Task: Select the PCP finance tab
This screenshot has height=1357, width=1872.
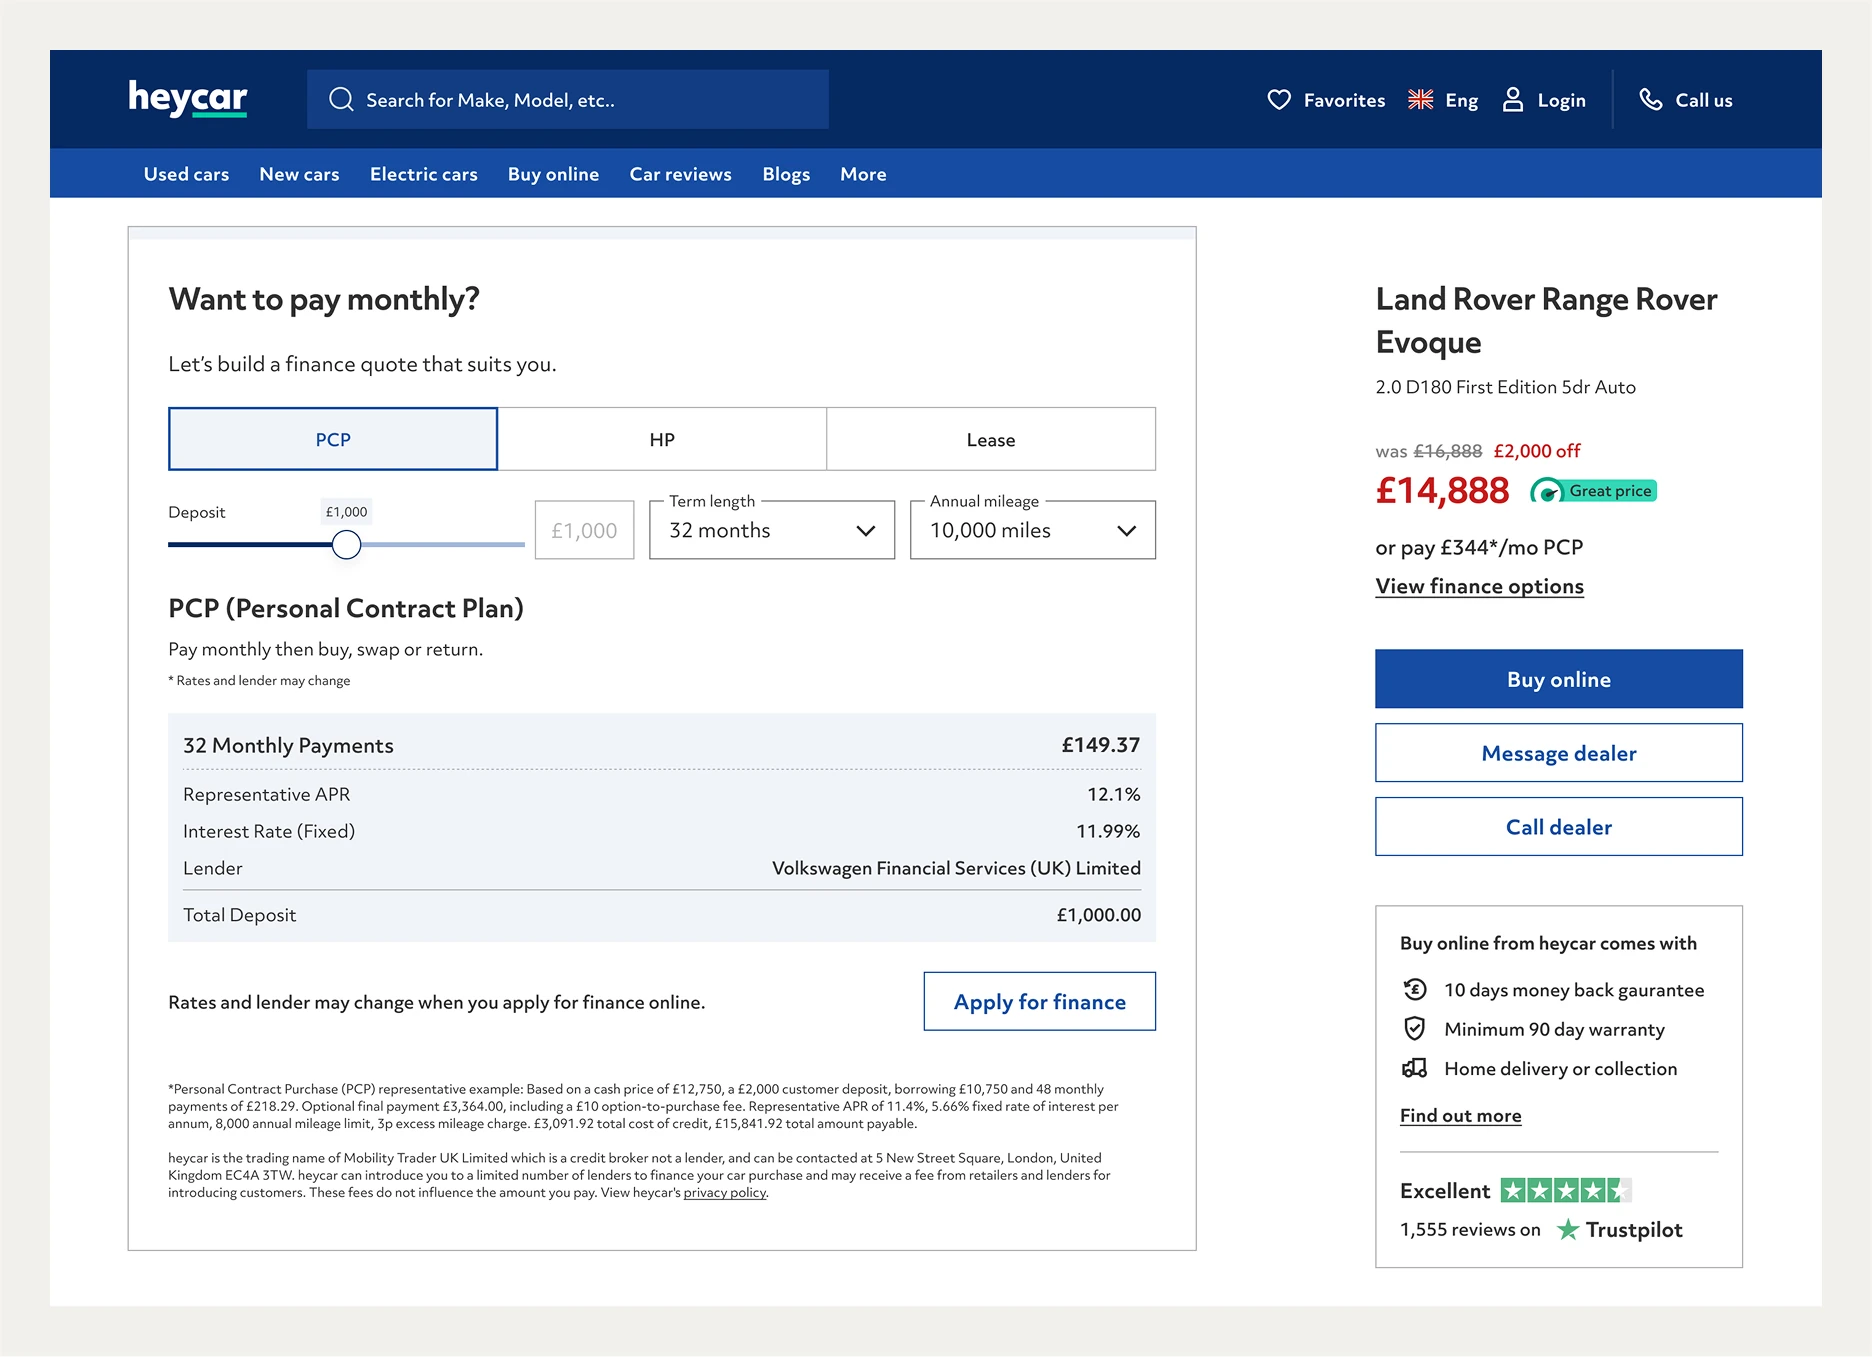Action: pyautogui.click(x=333, y=439)
